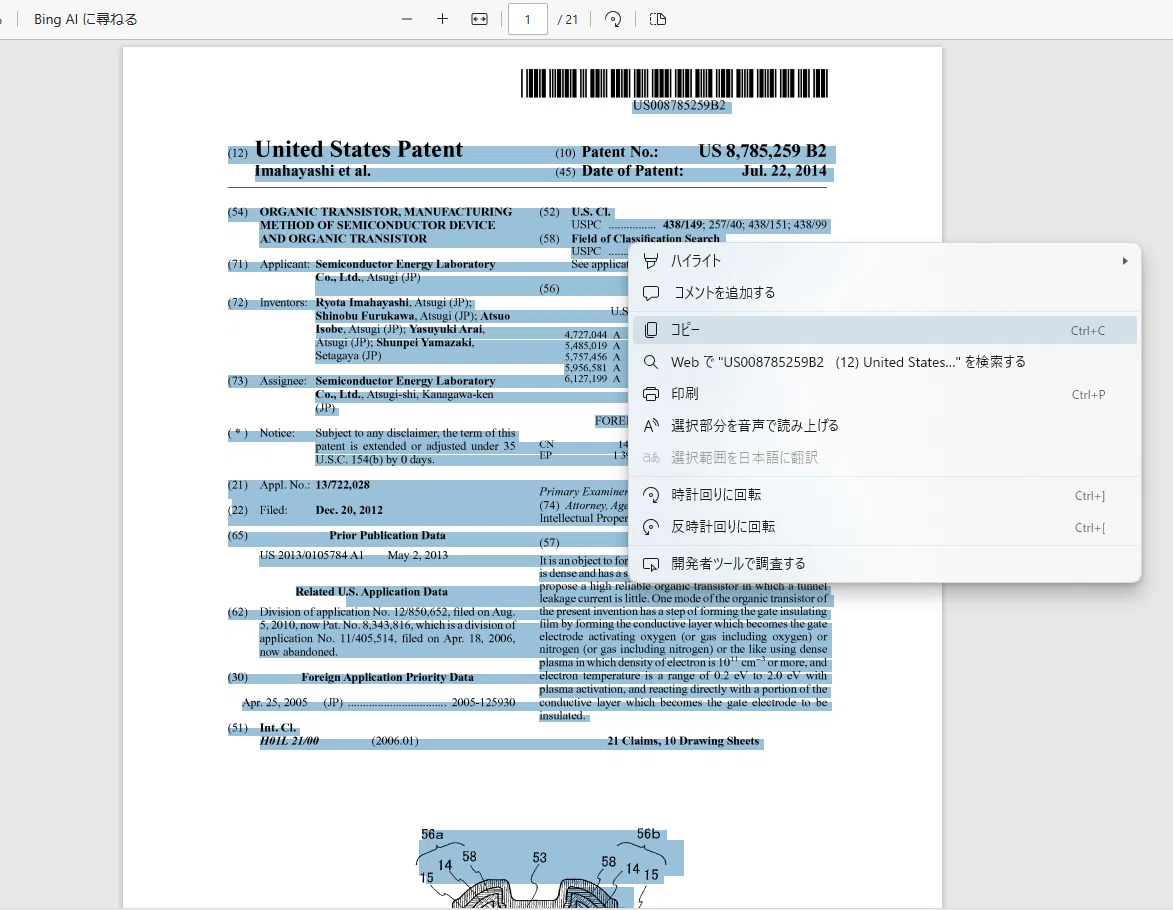
Task: Click 'Shunpei Yamazaki' inventor name
Action: click(x=424, y=343)
